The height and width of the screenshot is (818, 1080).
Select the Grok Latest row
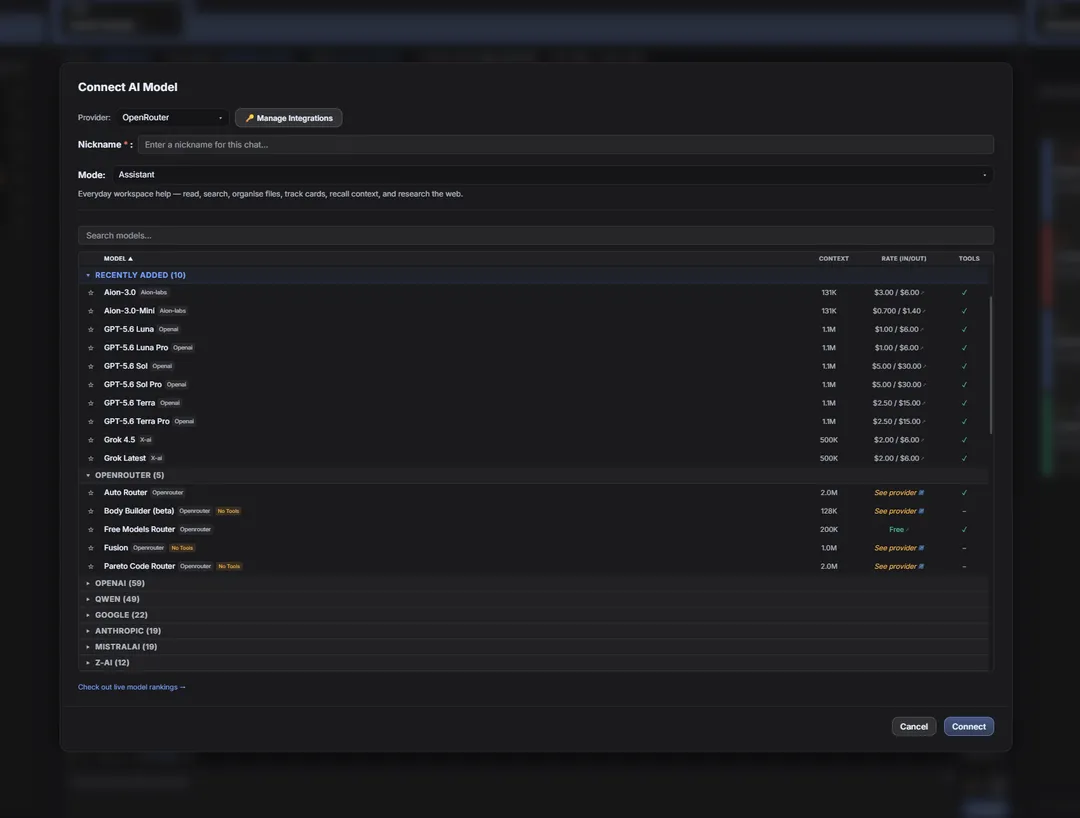534,459
